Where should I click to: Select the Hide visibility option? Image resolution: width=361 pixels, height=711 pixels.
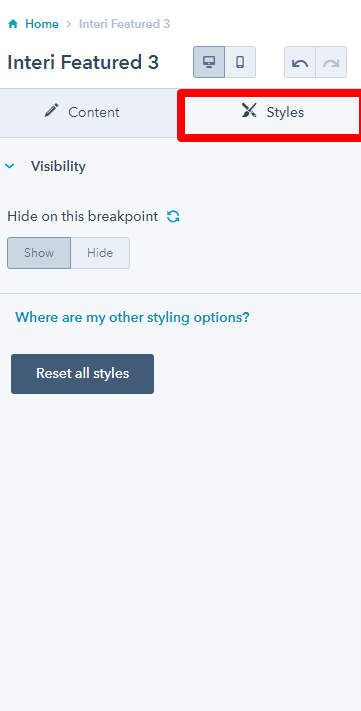[x=100, y=253]
